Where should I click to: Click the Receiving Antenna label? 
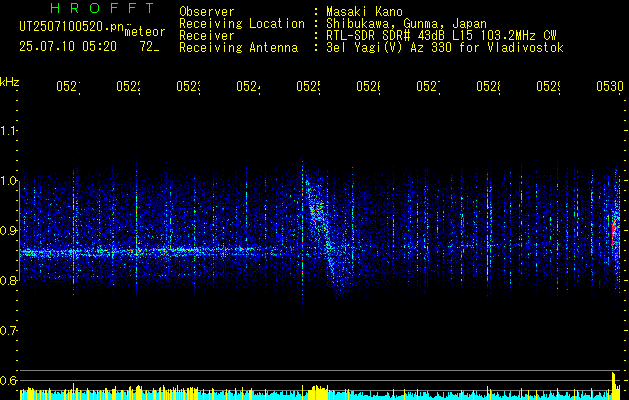point(238,48)
